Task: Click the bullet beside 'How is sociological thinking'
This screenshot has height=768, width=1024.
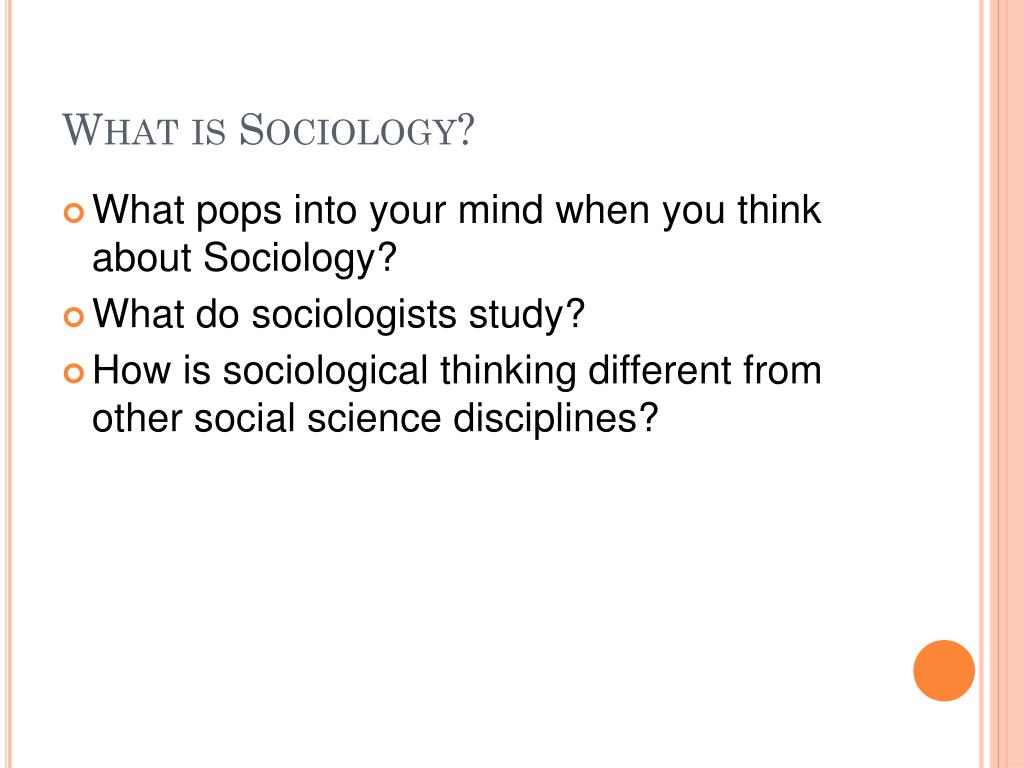Action: 74,374
